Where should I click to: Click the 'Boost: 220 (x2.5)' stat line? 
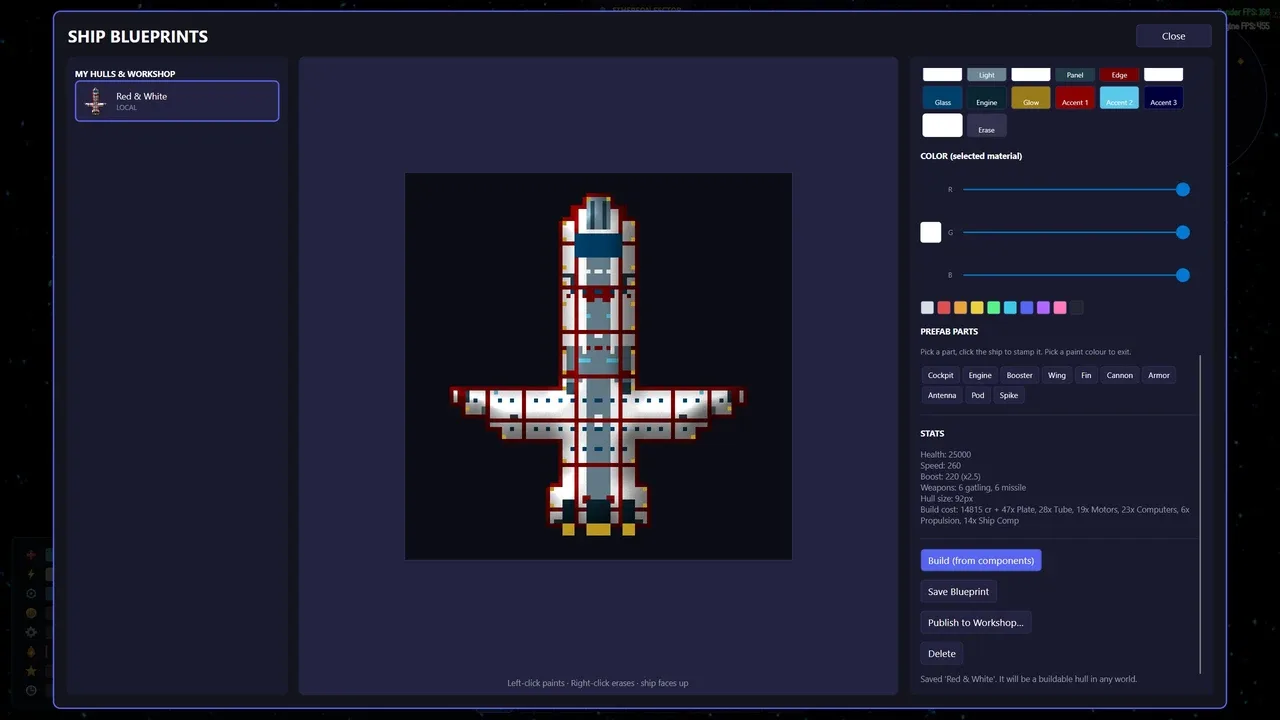(x=950, y=477)
